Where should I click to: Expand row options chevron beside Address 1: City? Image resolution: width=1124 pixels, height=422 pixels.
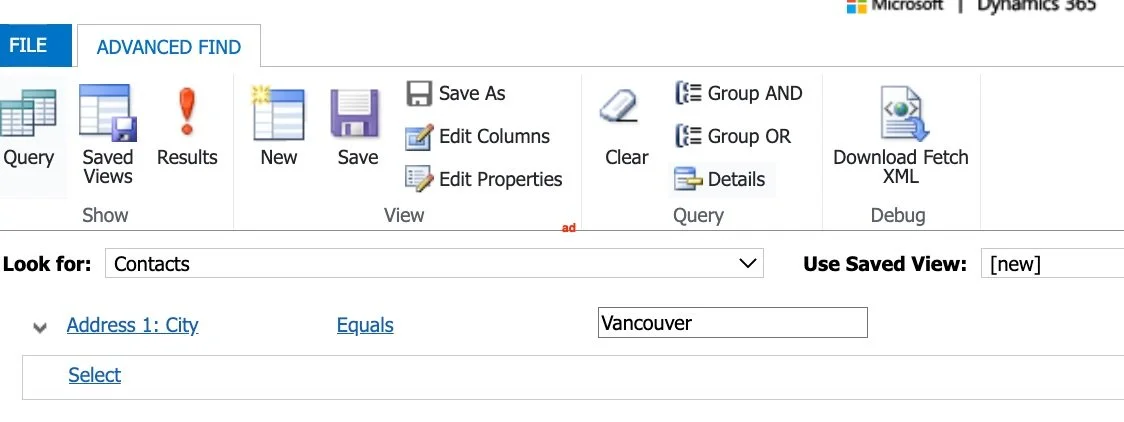click(x=40, y=327)
